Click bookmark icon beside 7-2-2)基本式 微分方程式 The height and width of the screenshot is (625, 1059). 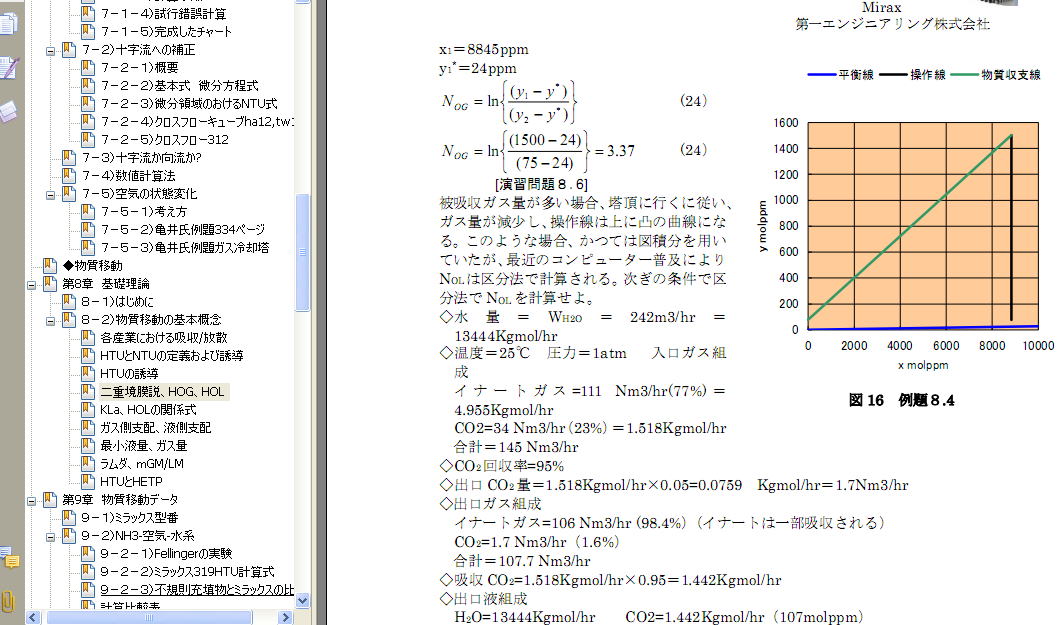(88, 85)
